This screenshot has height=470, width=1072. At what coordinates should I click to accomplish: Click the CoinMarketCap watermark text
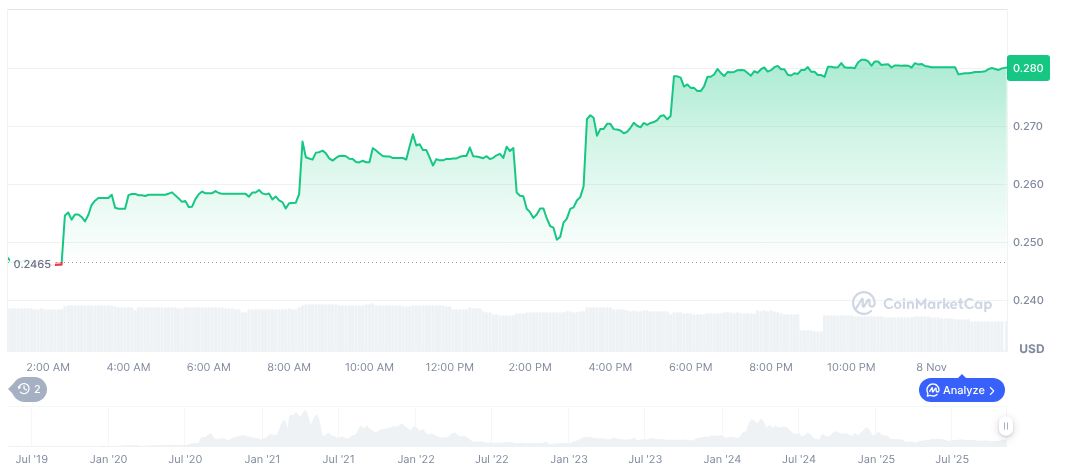(935, 303)
